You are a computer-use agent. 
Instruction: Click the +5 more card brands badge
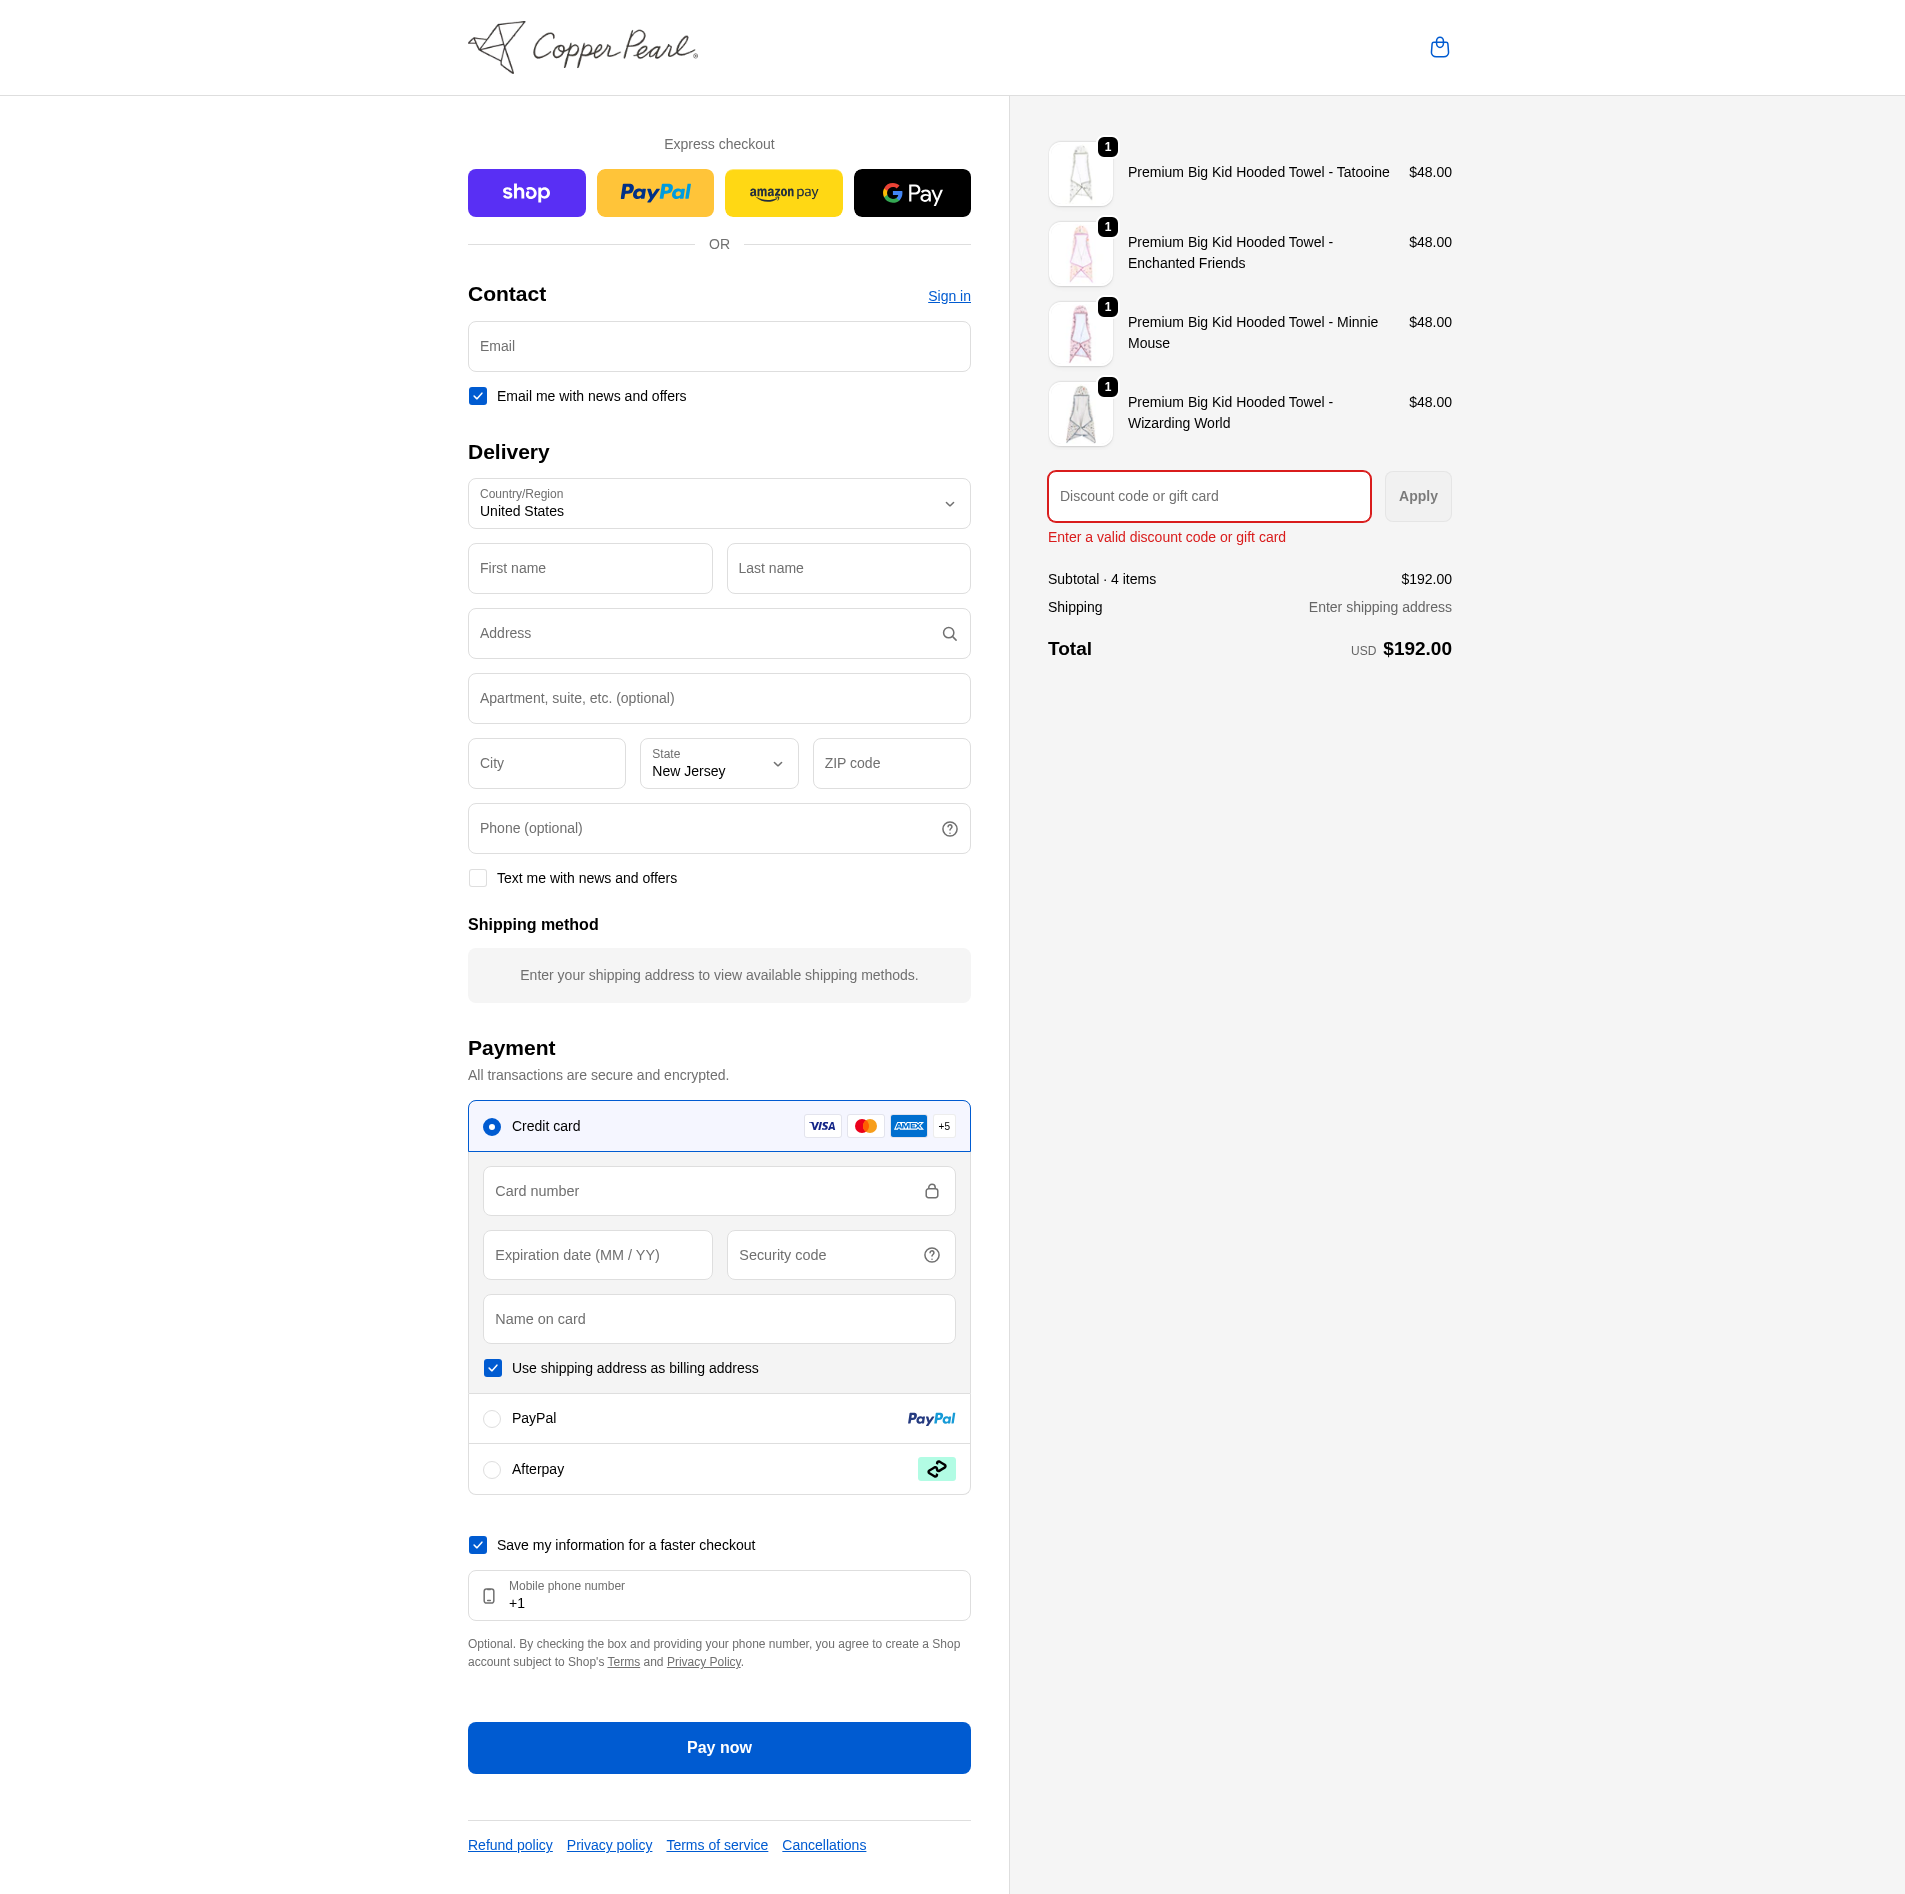tap(944, 1126)
